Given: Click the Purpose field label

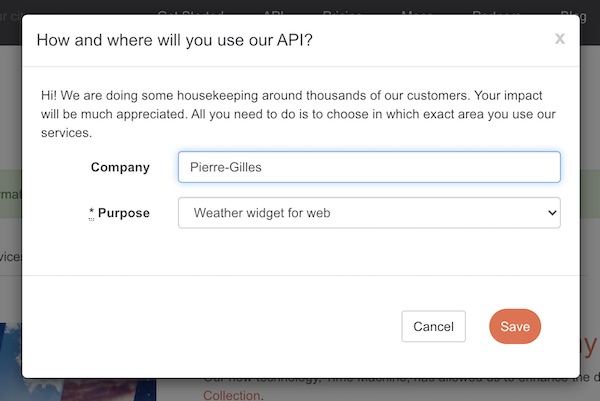Looking at the screenshot, I should (123, 213).
